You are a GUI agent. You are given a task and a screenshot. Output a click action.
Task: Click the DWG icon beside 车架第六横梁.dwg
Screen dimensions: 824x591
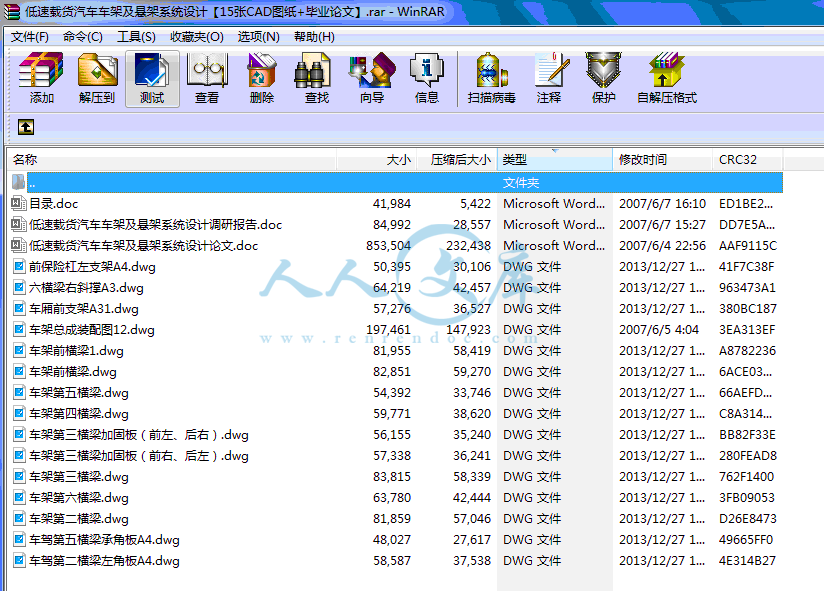point(19,497)
